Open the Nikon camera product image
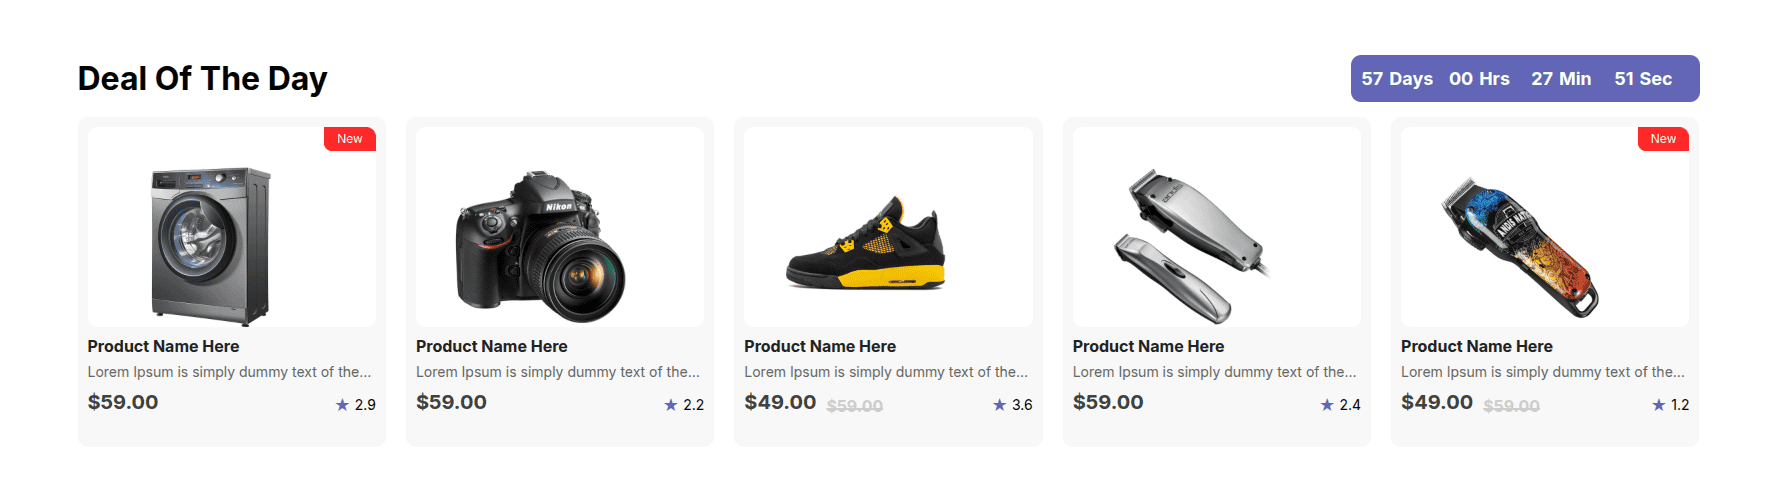Screen dimensions: 1773x496 [540, 247]
